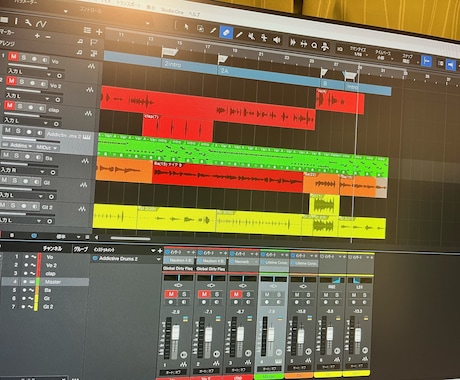Select the Mute tool with crossed speaker
460x380 pixels.
pyautogui.click(x=252, y=36)
